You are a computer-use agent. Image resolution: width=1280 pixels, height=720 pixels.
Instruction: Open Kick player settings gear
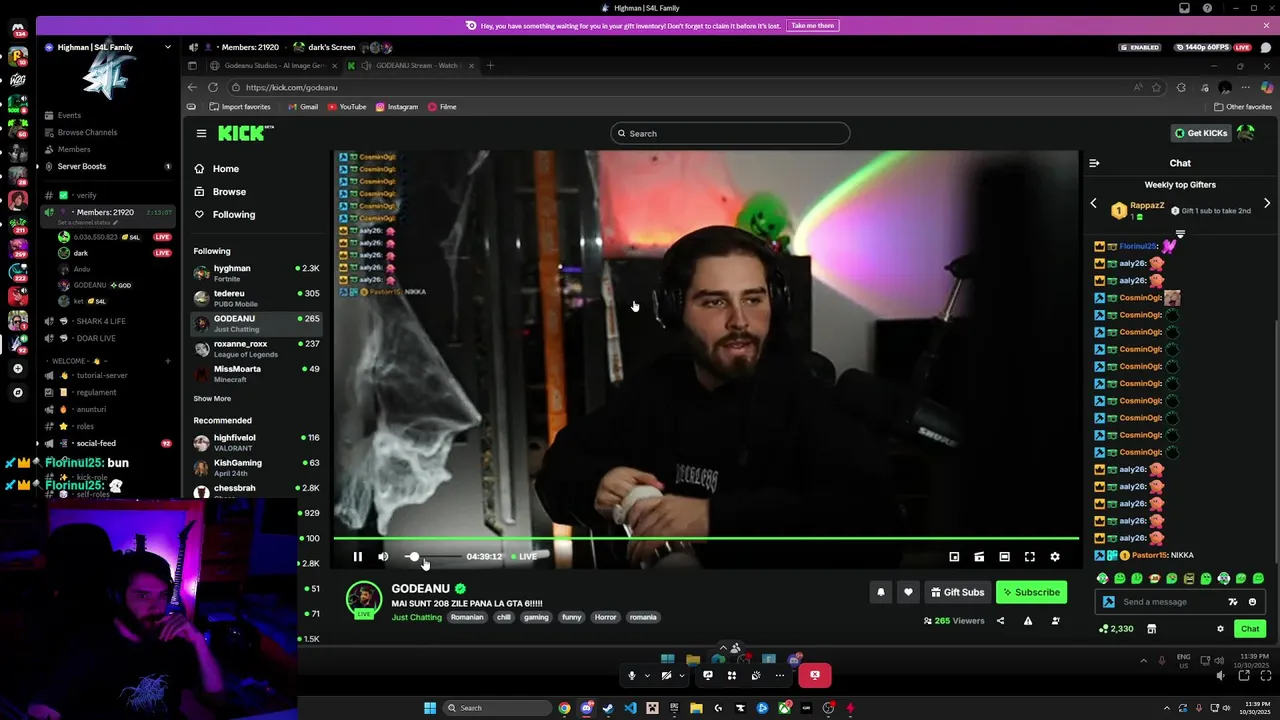[x=1055, y=557]
